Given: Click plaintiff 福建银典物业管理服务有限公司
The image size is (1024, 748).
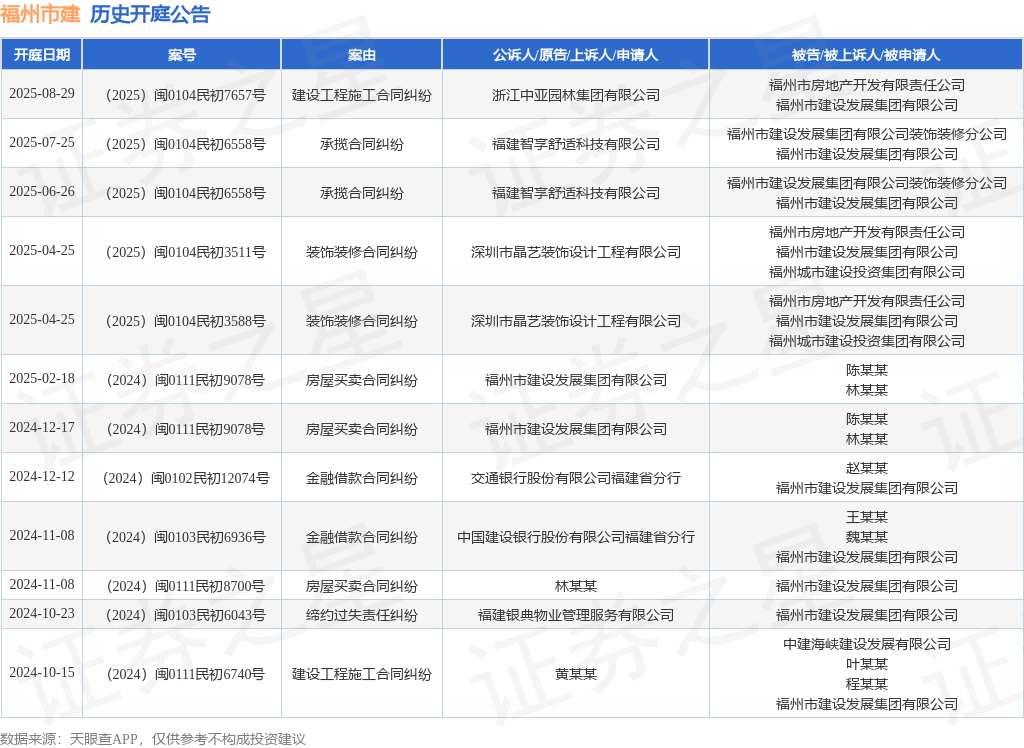Looking at the screenshot, I should click(575, 615).
